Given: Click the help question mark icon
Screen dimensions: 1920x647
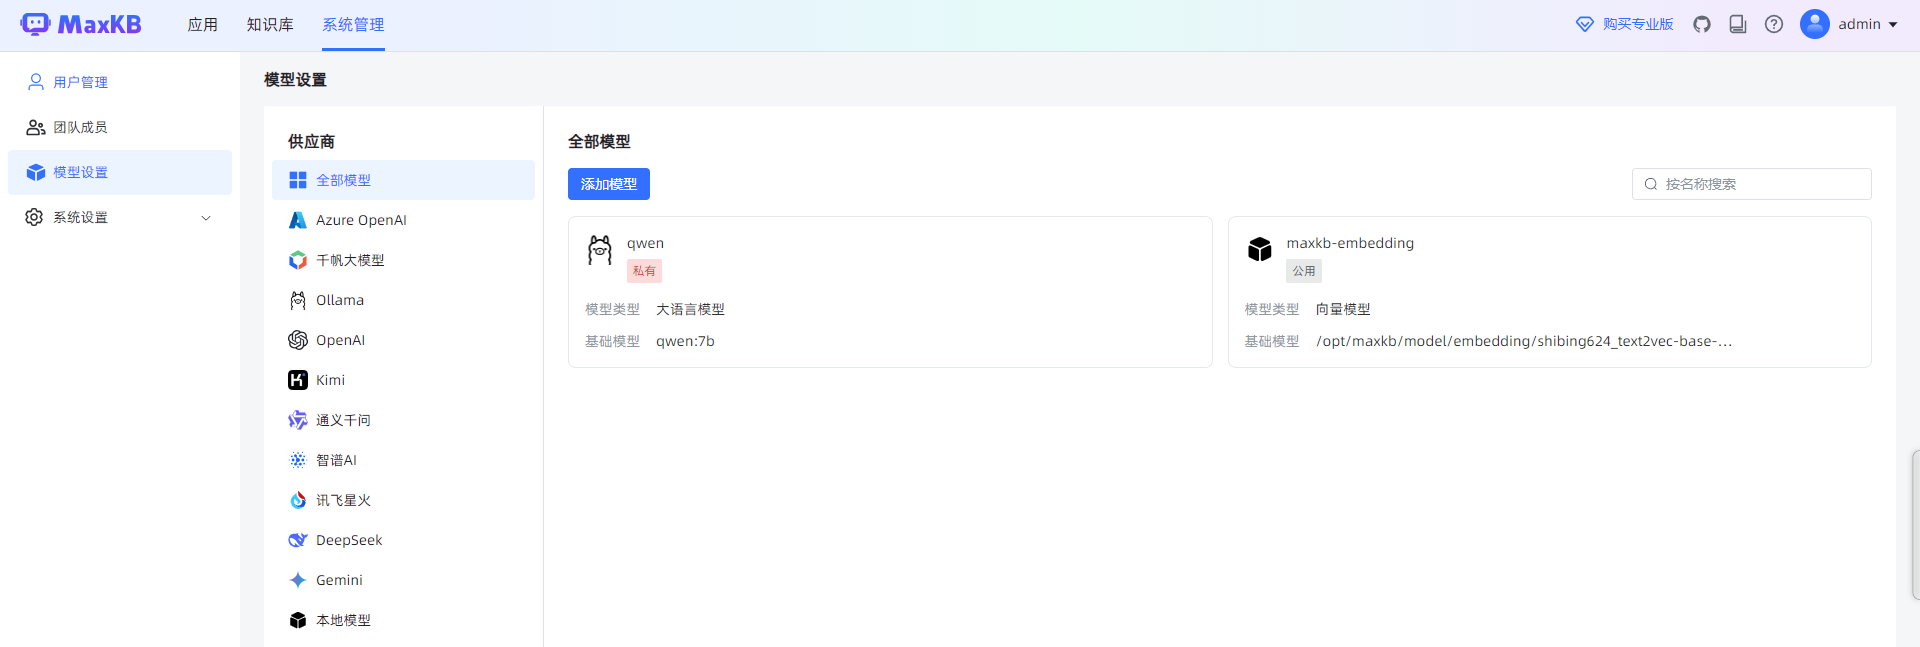Looking at the screenshot, I should [1773, 24].
